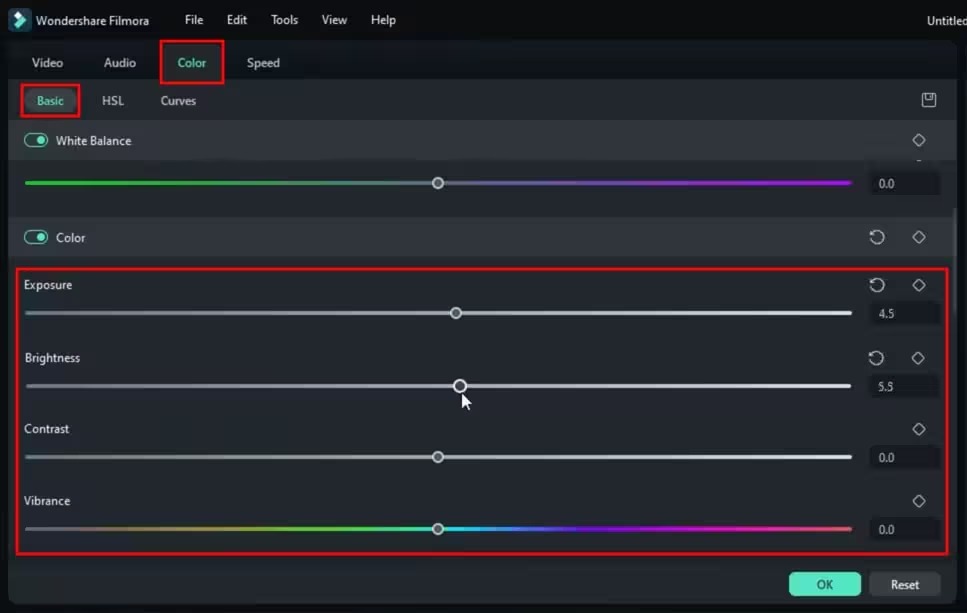Click the Reset button
Viewport: 967px width, 613px height.
point(905,584)
